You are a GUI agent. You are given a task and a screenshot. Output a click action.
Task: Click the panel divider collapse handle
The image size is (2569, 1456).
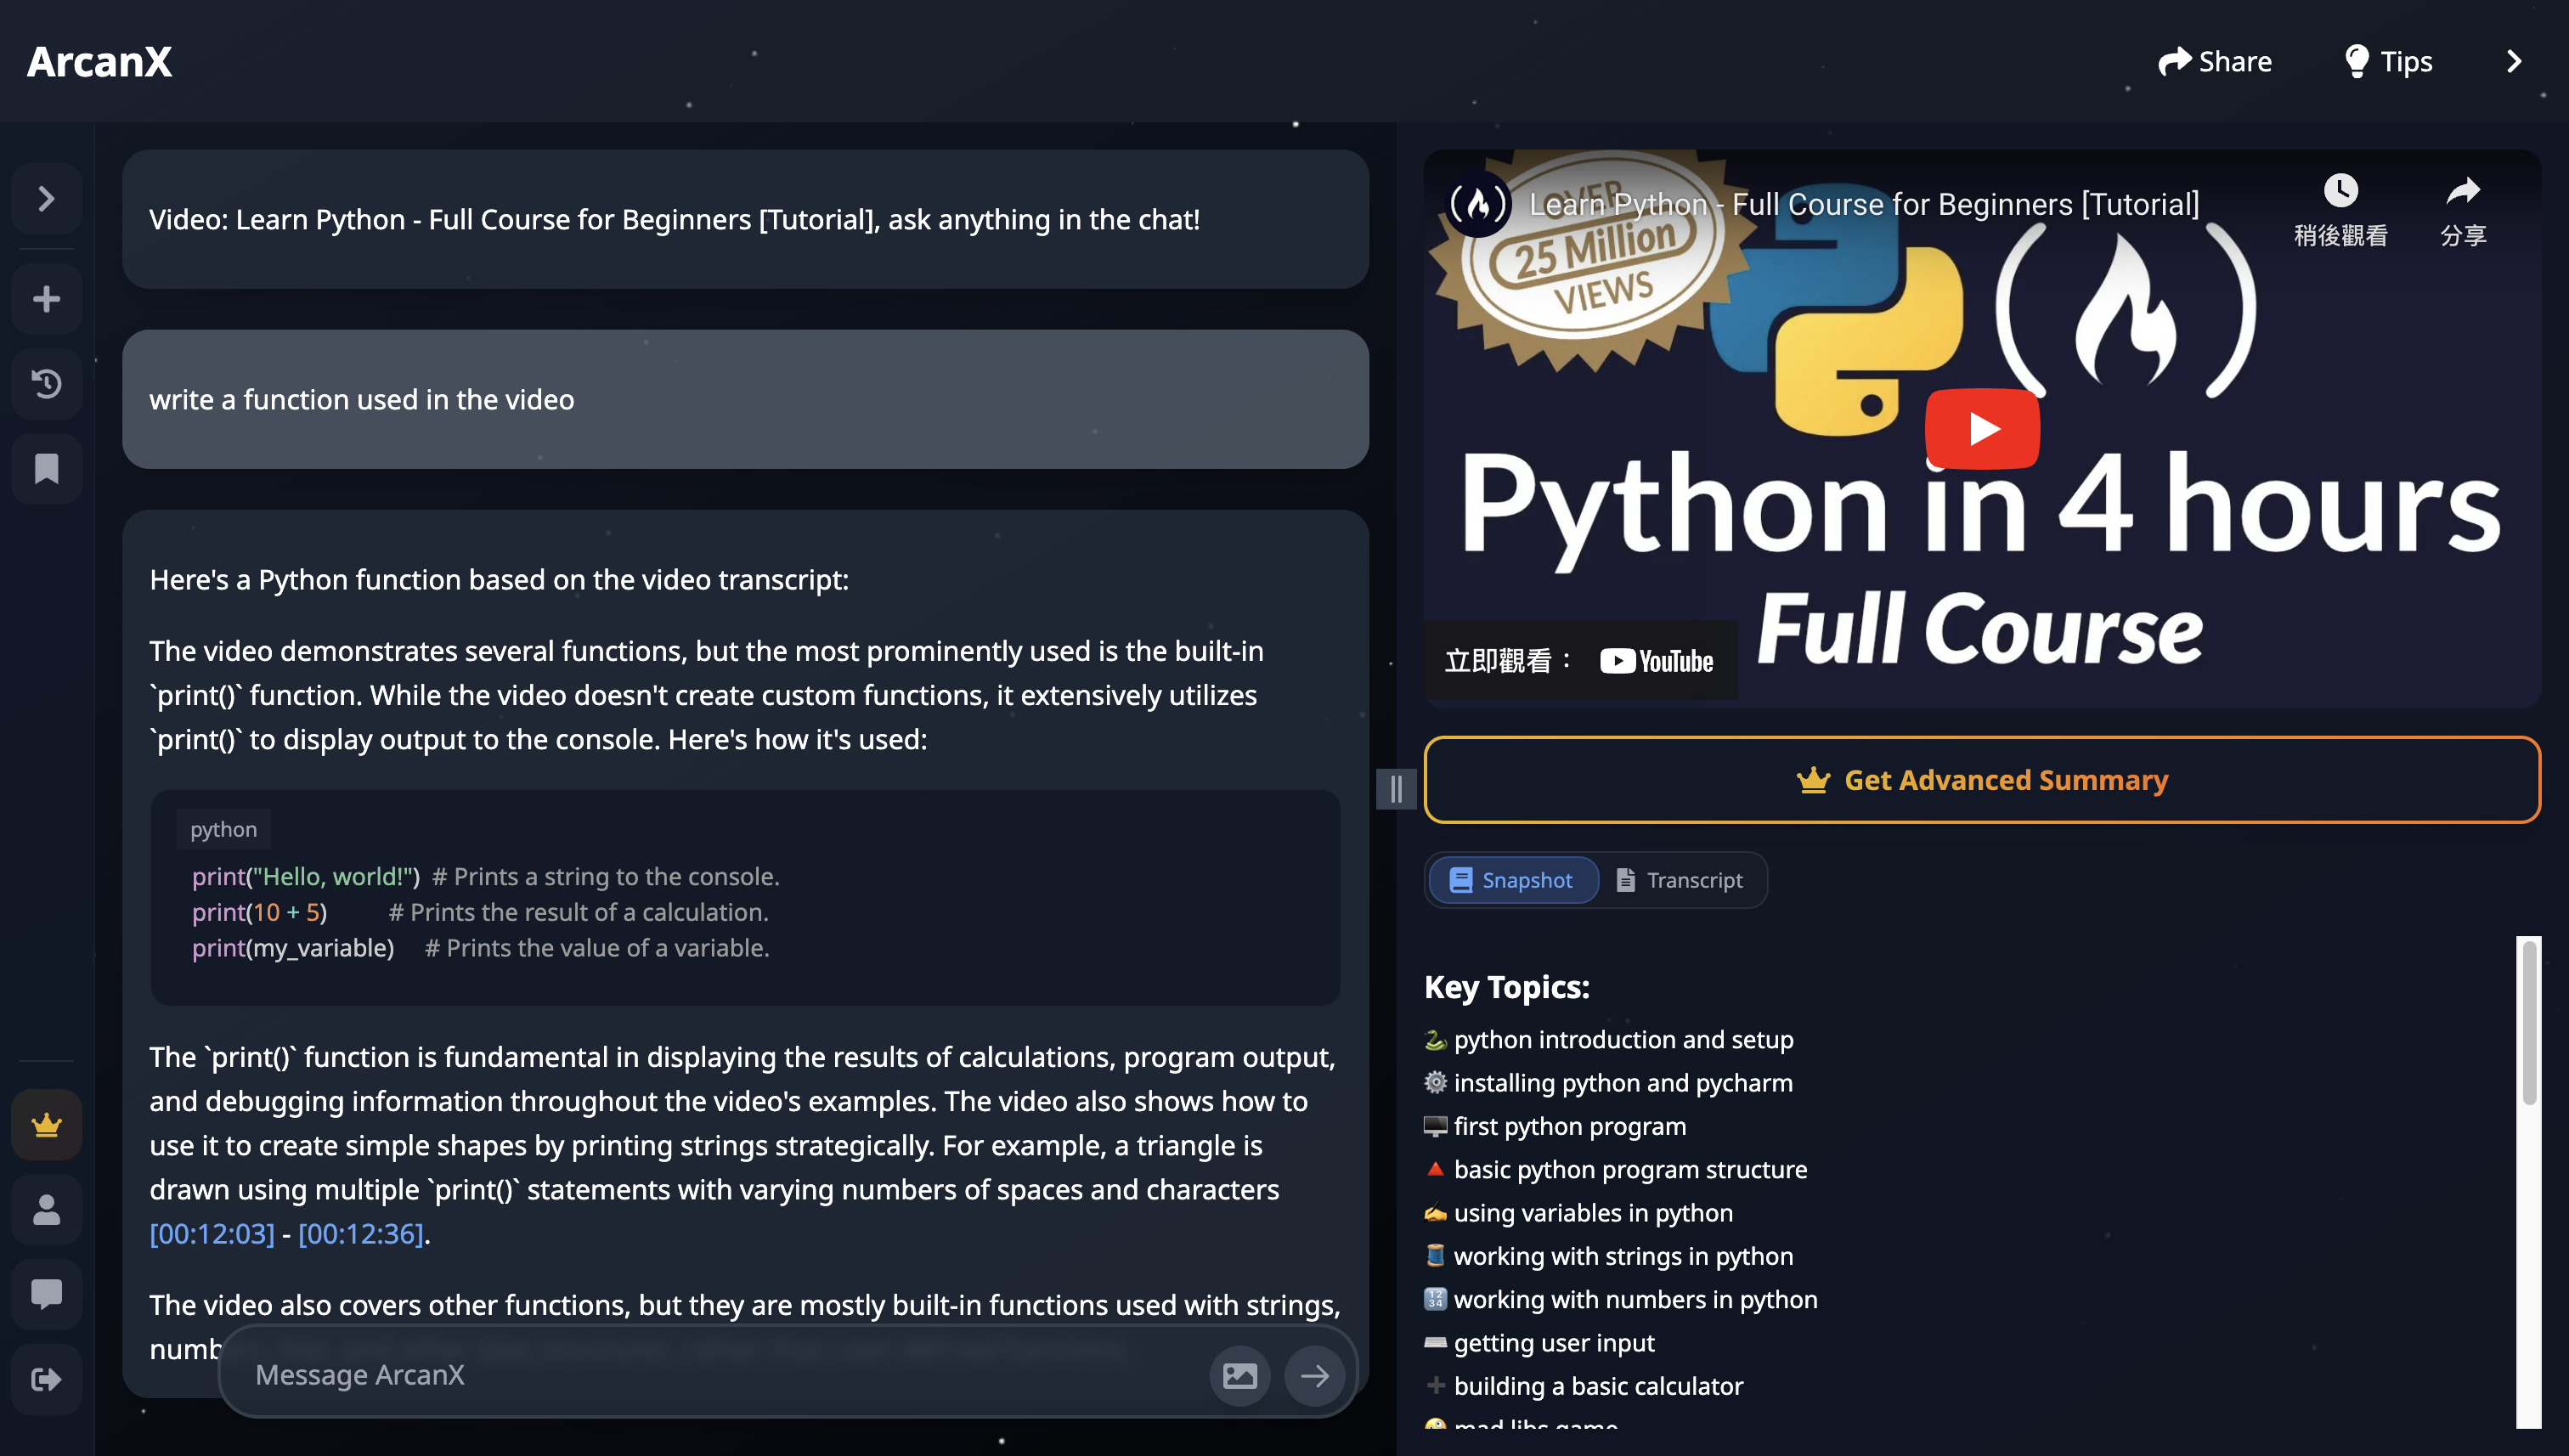click(x=1395, y=789)
